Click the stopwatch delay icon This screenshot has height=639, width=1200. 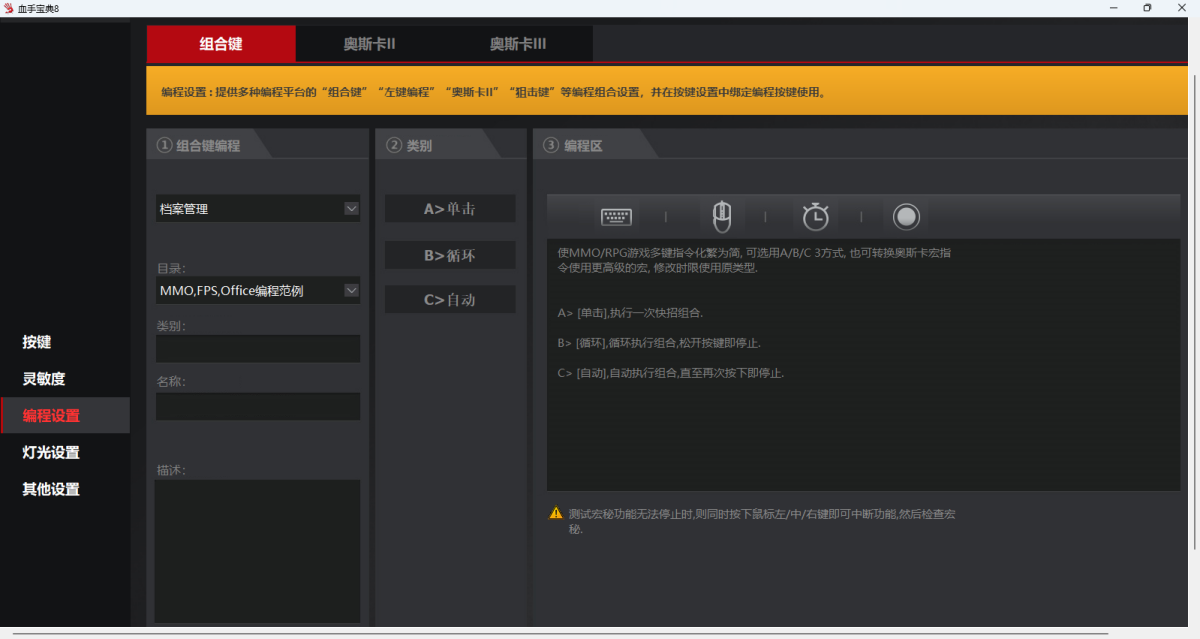[x=815, y=216]
